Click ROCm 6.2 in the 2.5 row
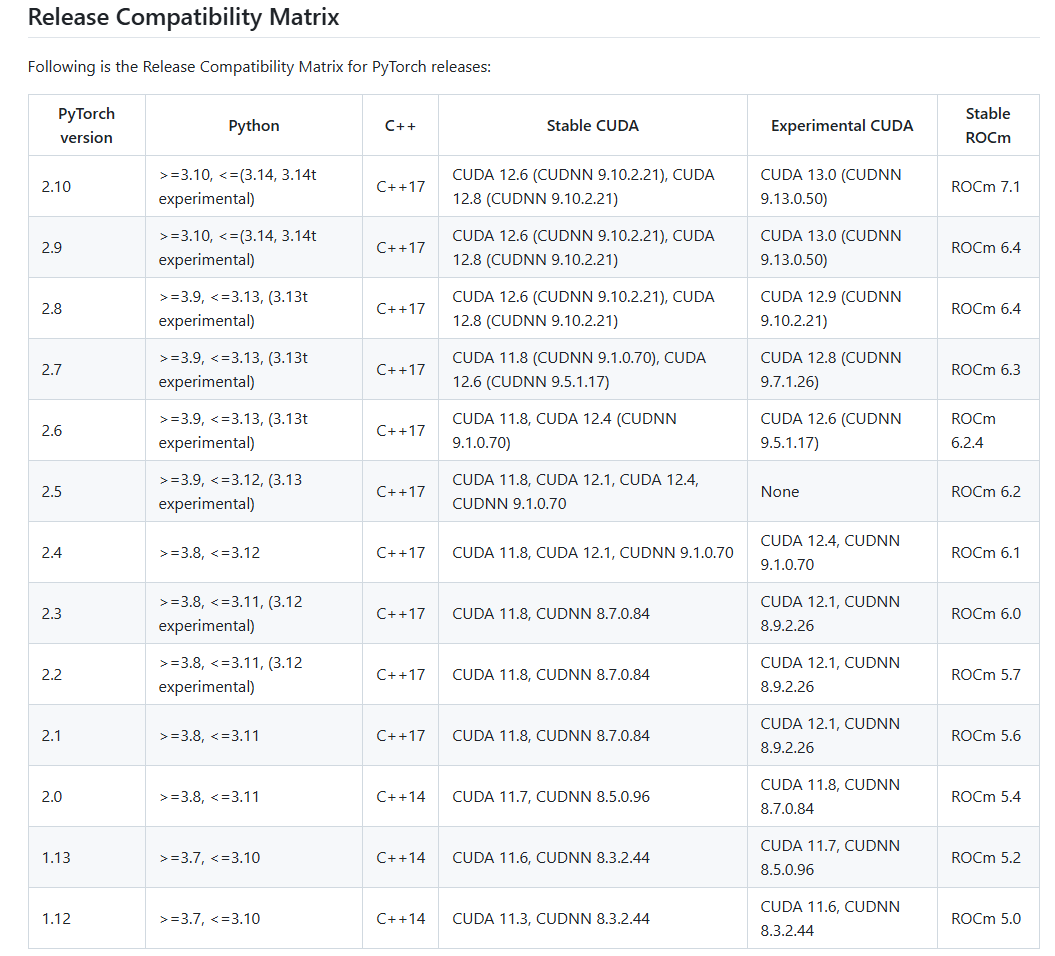Image resolution: width=1055 pixels, height=956 pixels. pyautogui.click(x=988, y=491)
